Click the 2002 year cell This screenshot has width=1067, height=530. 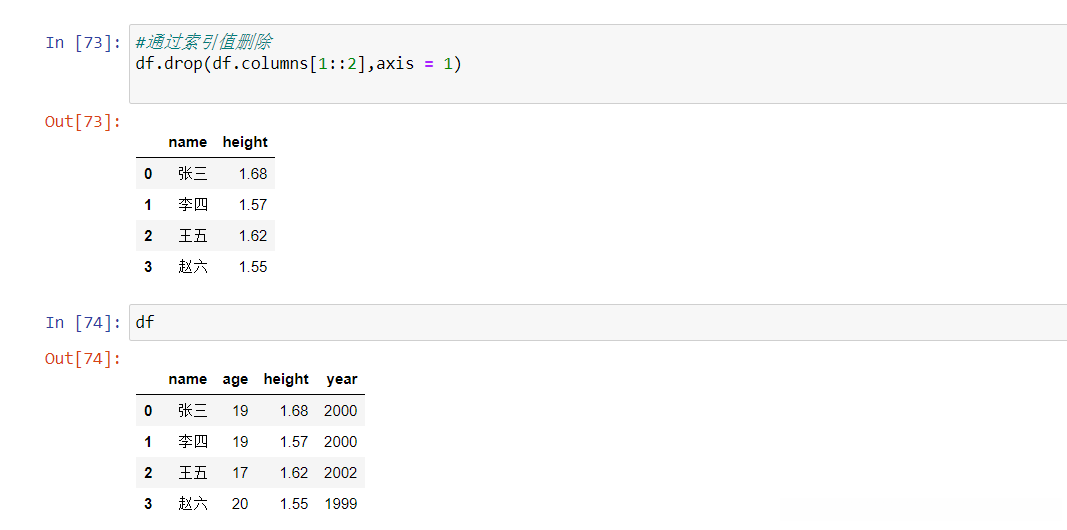point(340,472)
